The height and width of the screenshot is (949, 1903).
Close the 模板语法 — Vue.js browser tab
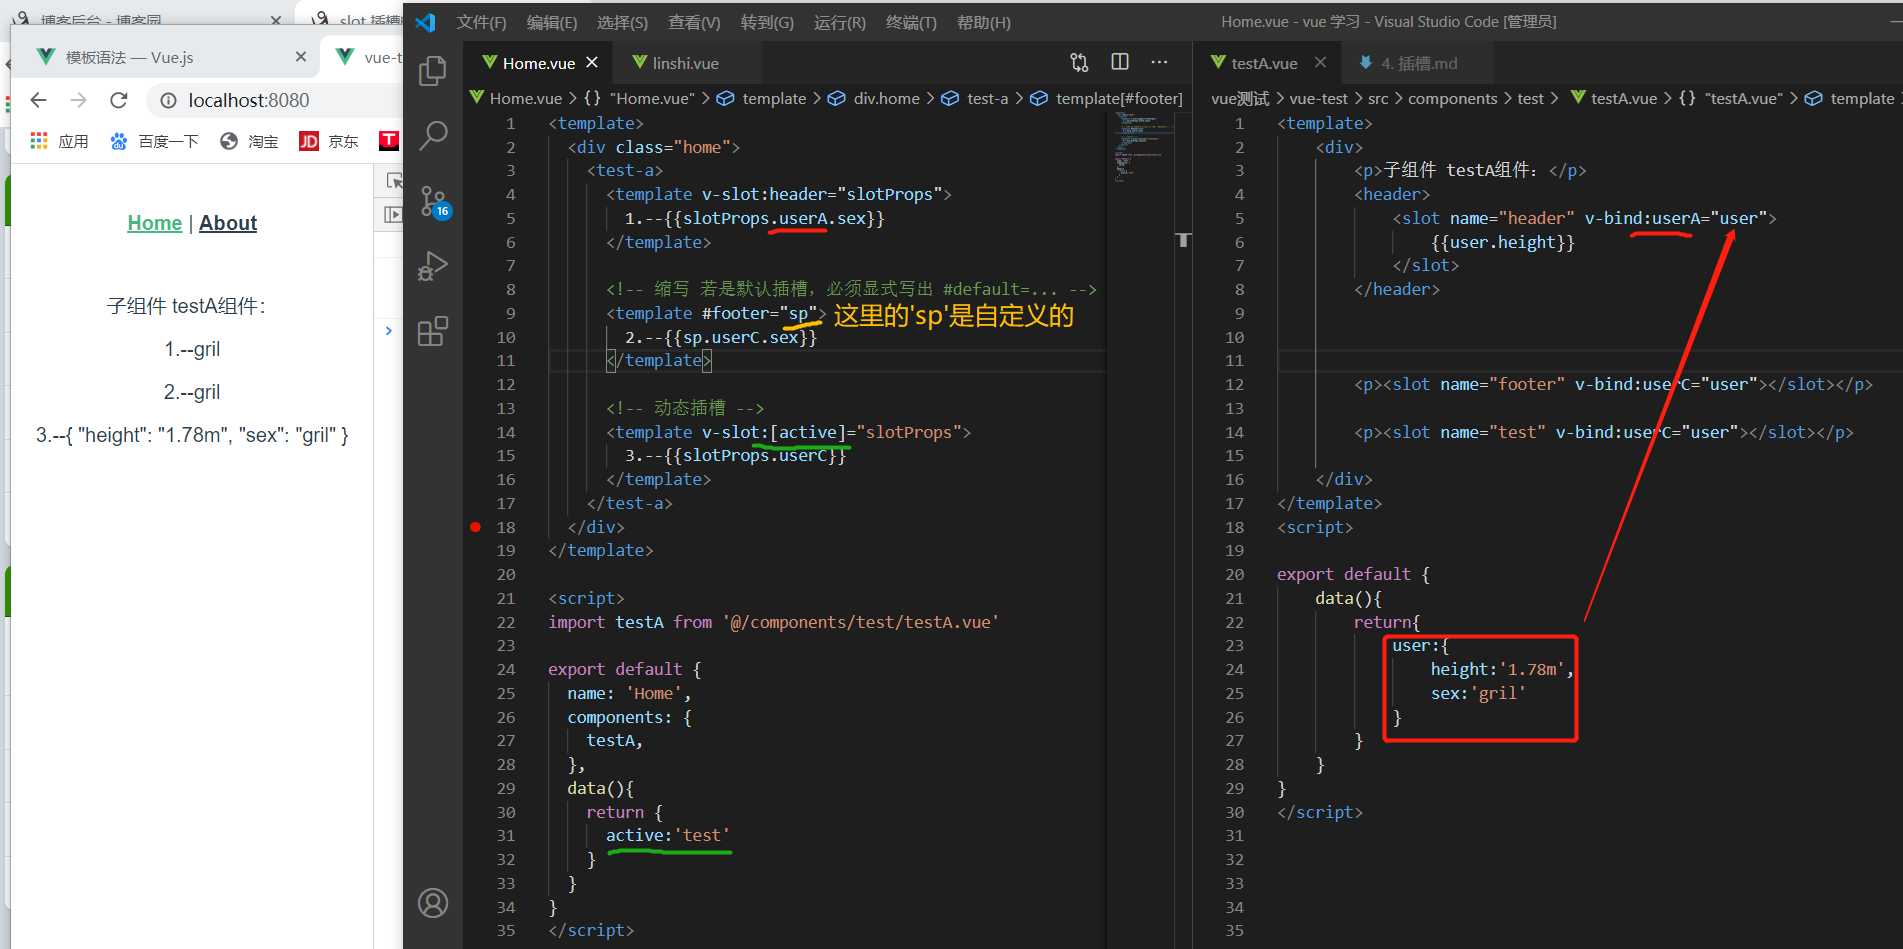pyautogui.click(x=300, y=57)
